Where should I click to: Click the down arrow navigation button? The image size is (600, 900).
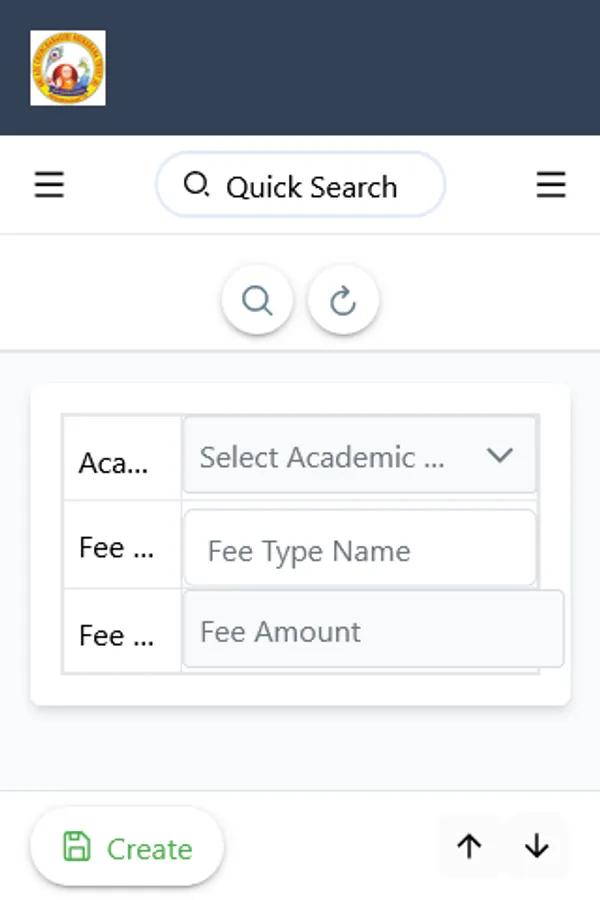[537, 846]
